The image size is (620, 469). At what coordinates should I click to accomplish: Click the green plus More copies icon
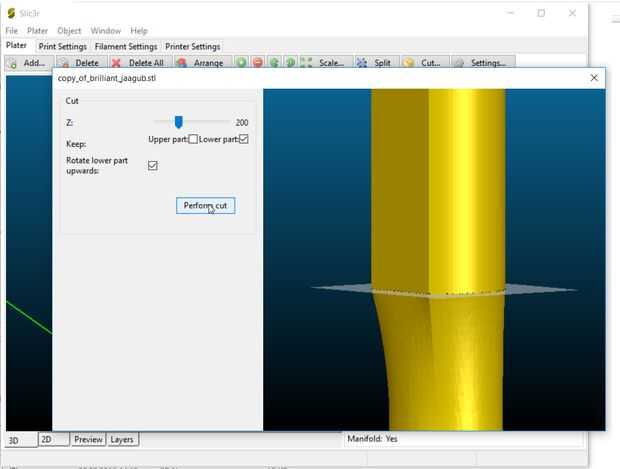pos(242,62)
